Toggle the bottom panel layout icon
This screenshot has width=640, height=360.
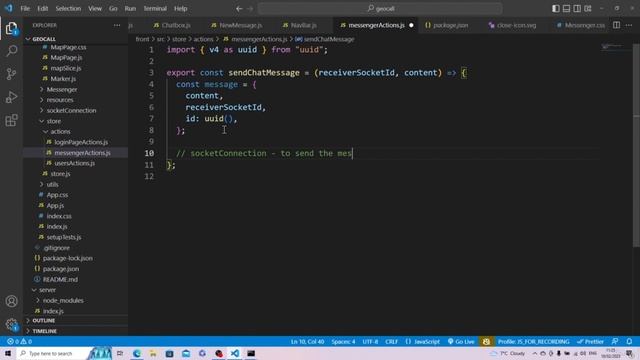567,9
